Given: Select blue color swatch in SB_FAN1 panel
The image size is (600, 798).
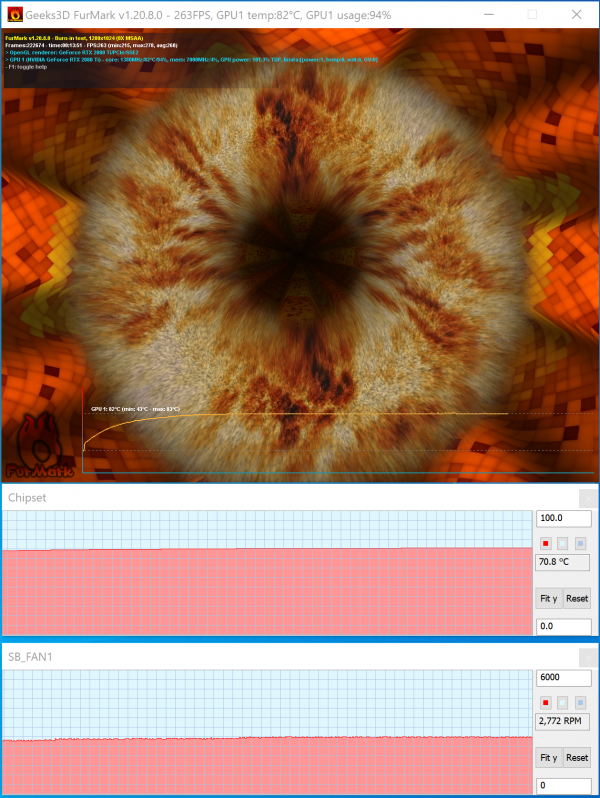Looking at the screenshot, I should click(x=580, y=703).
